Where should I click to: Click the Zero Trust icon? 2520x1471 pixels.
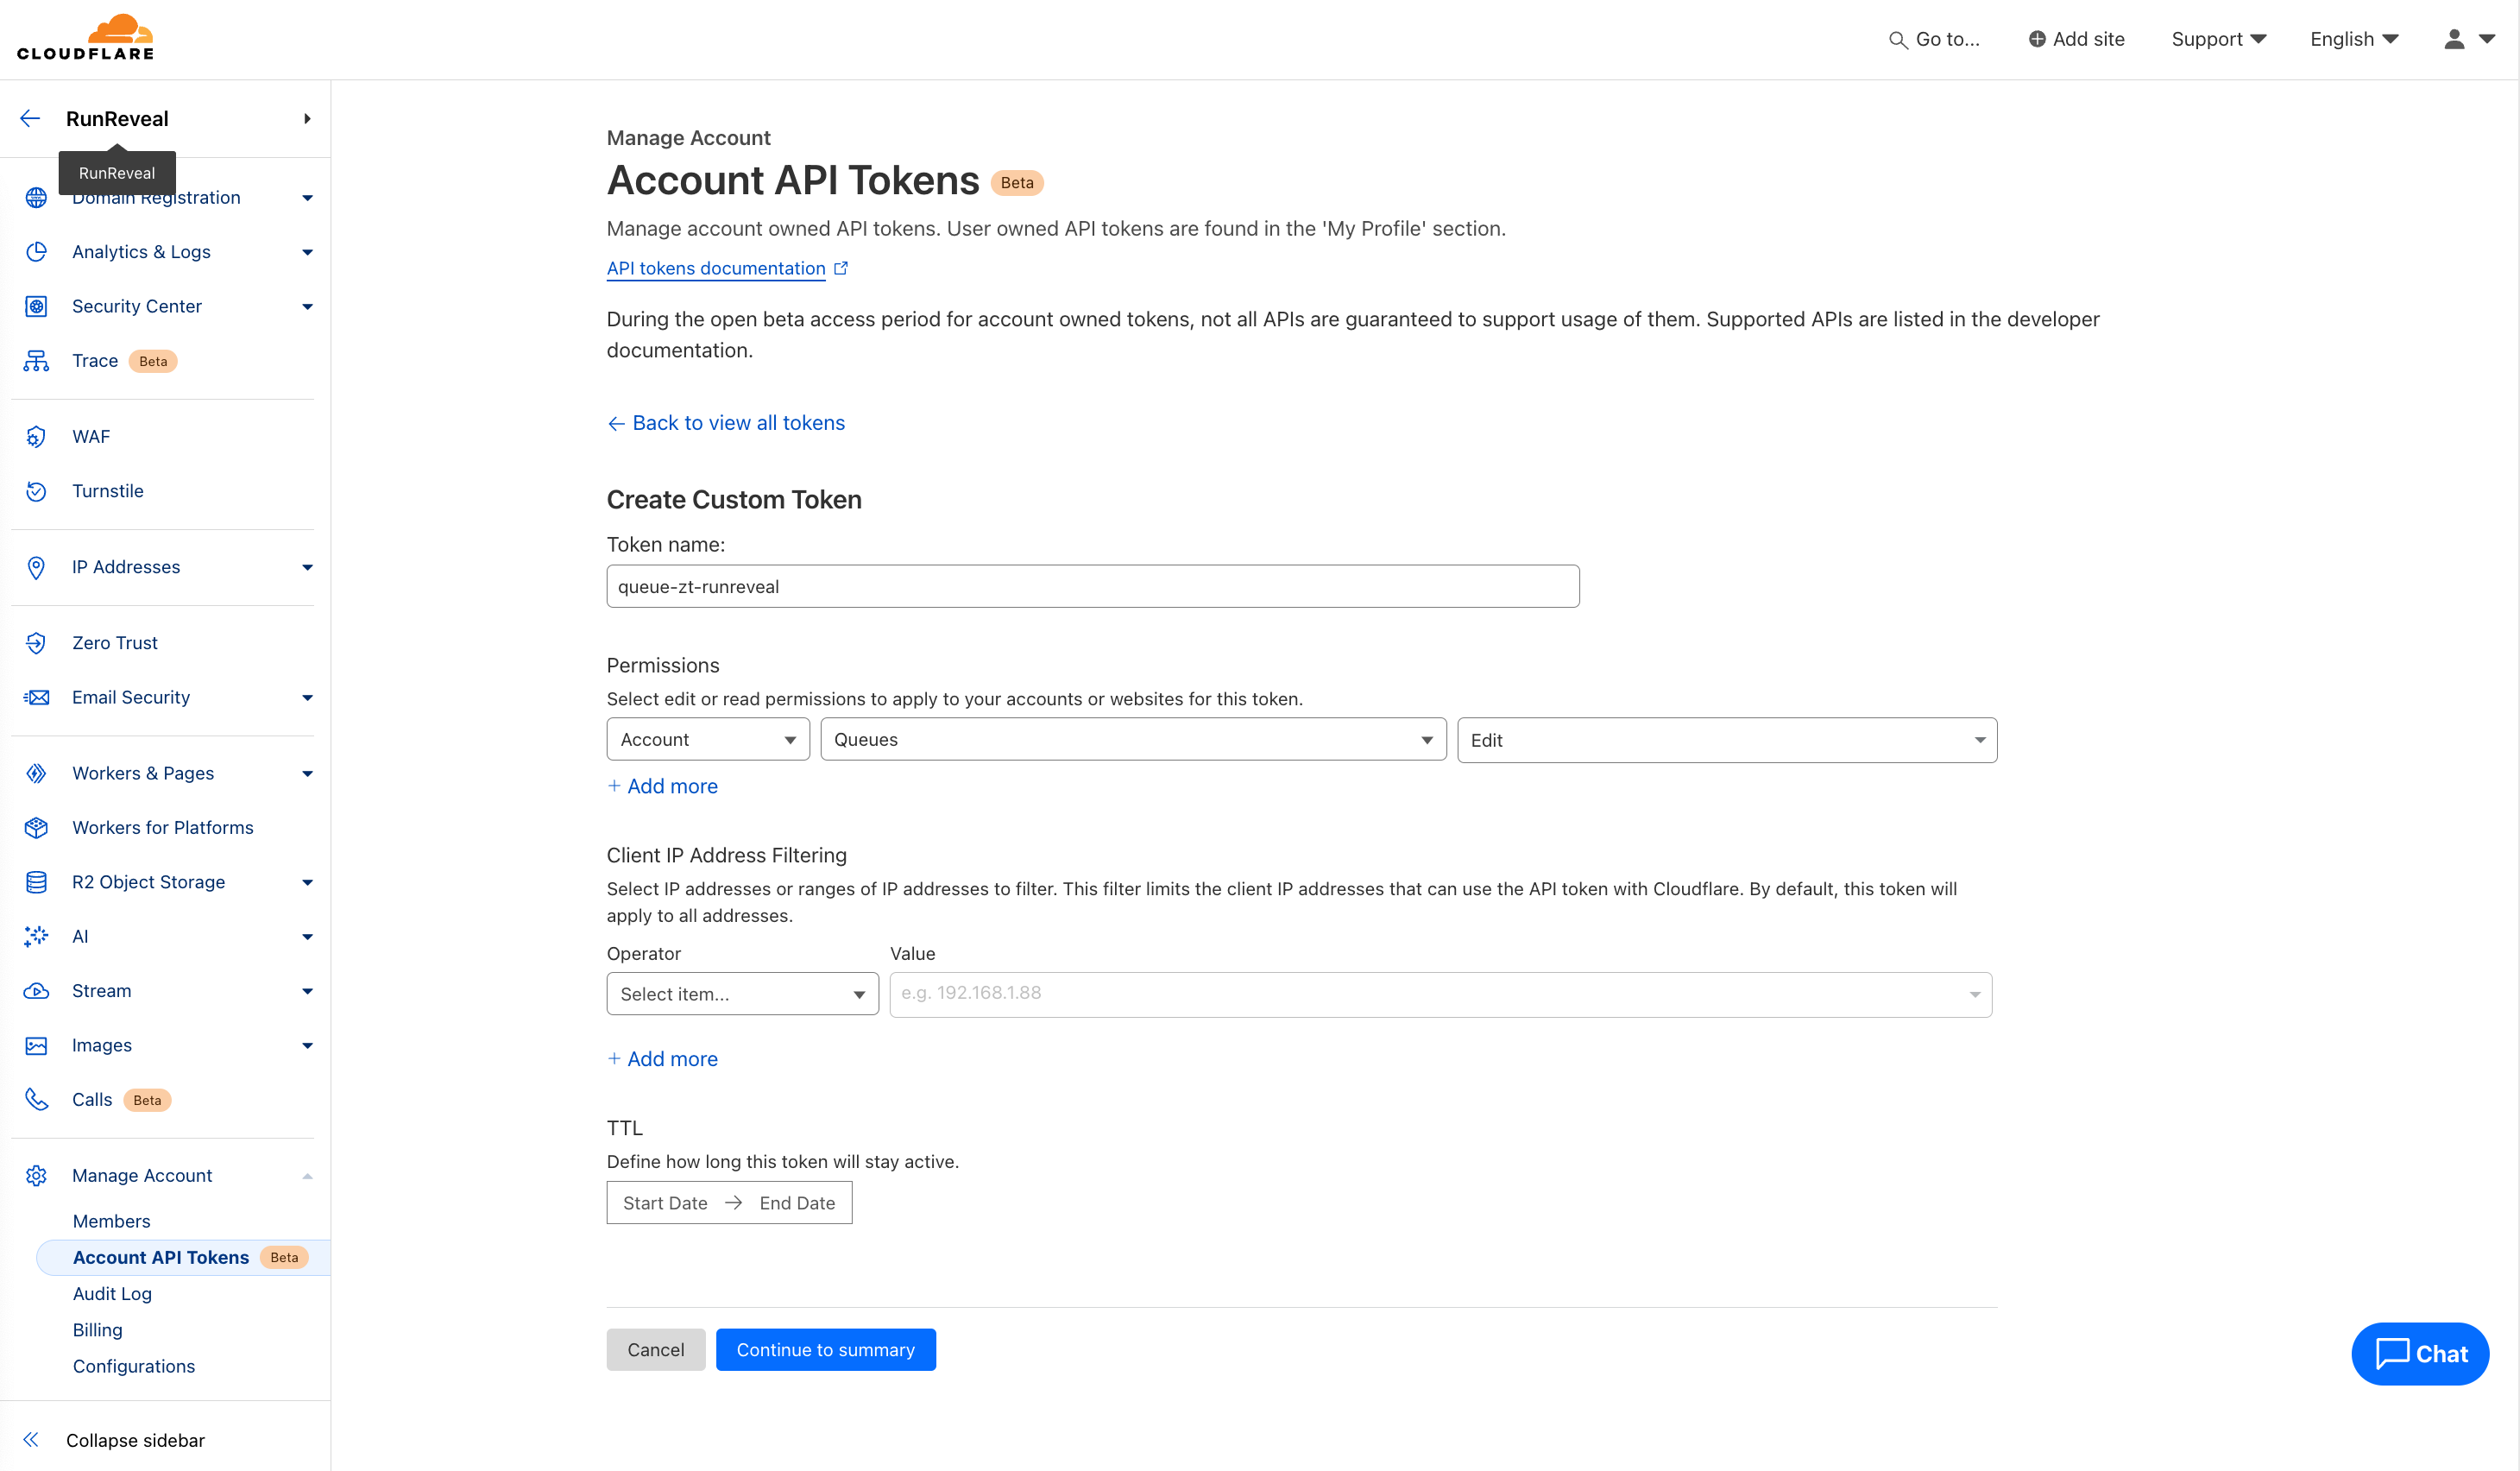pos(36,643)
